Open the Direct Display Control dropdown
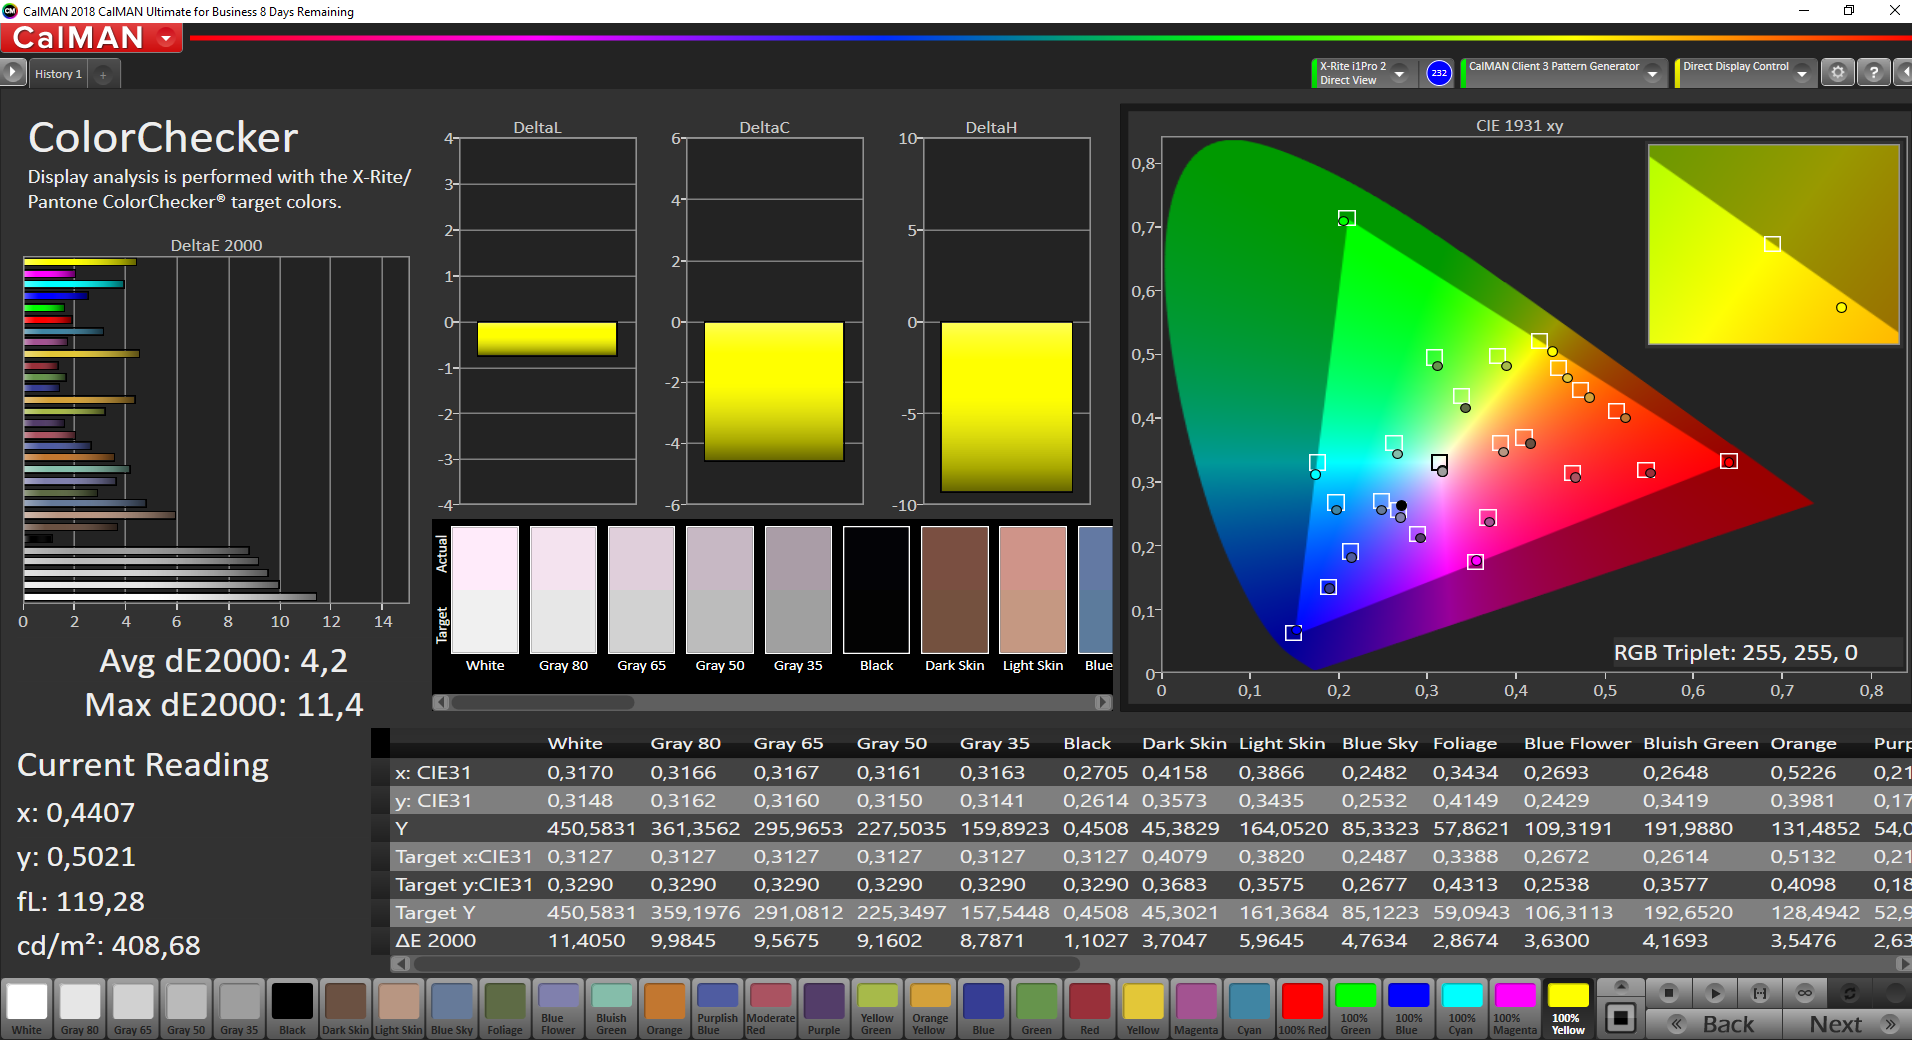This screenshot has height=1040, width=1912. (x=1802, y=73)
